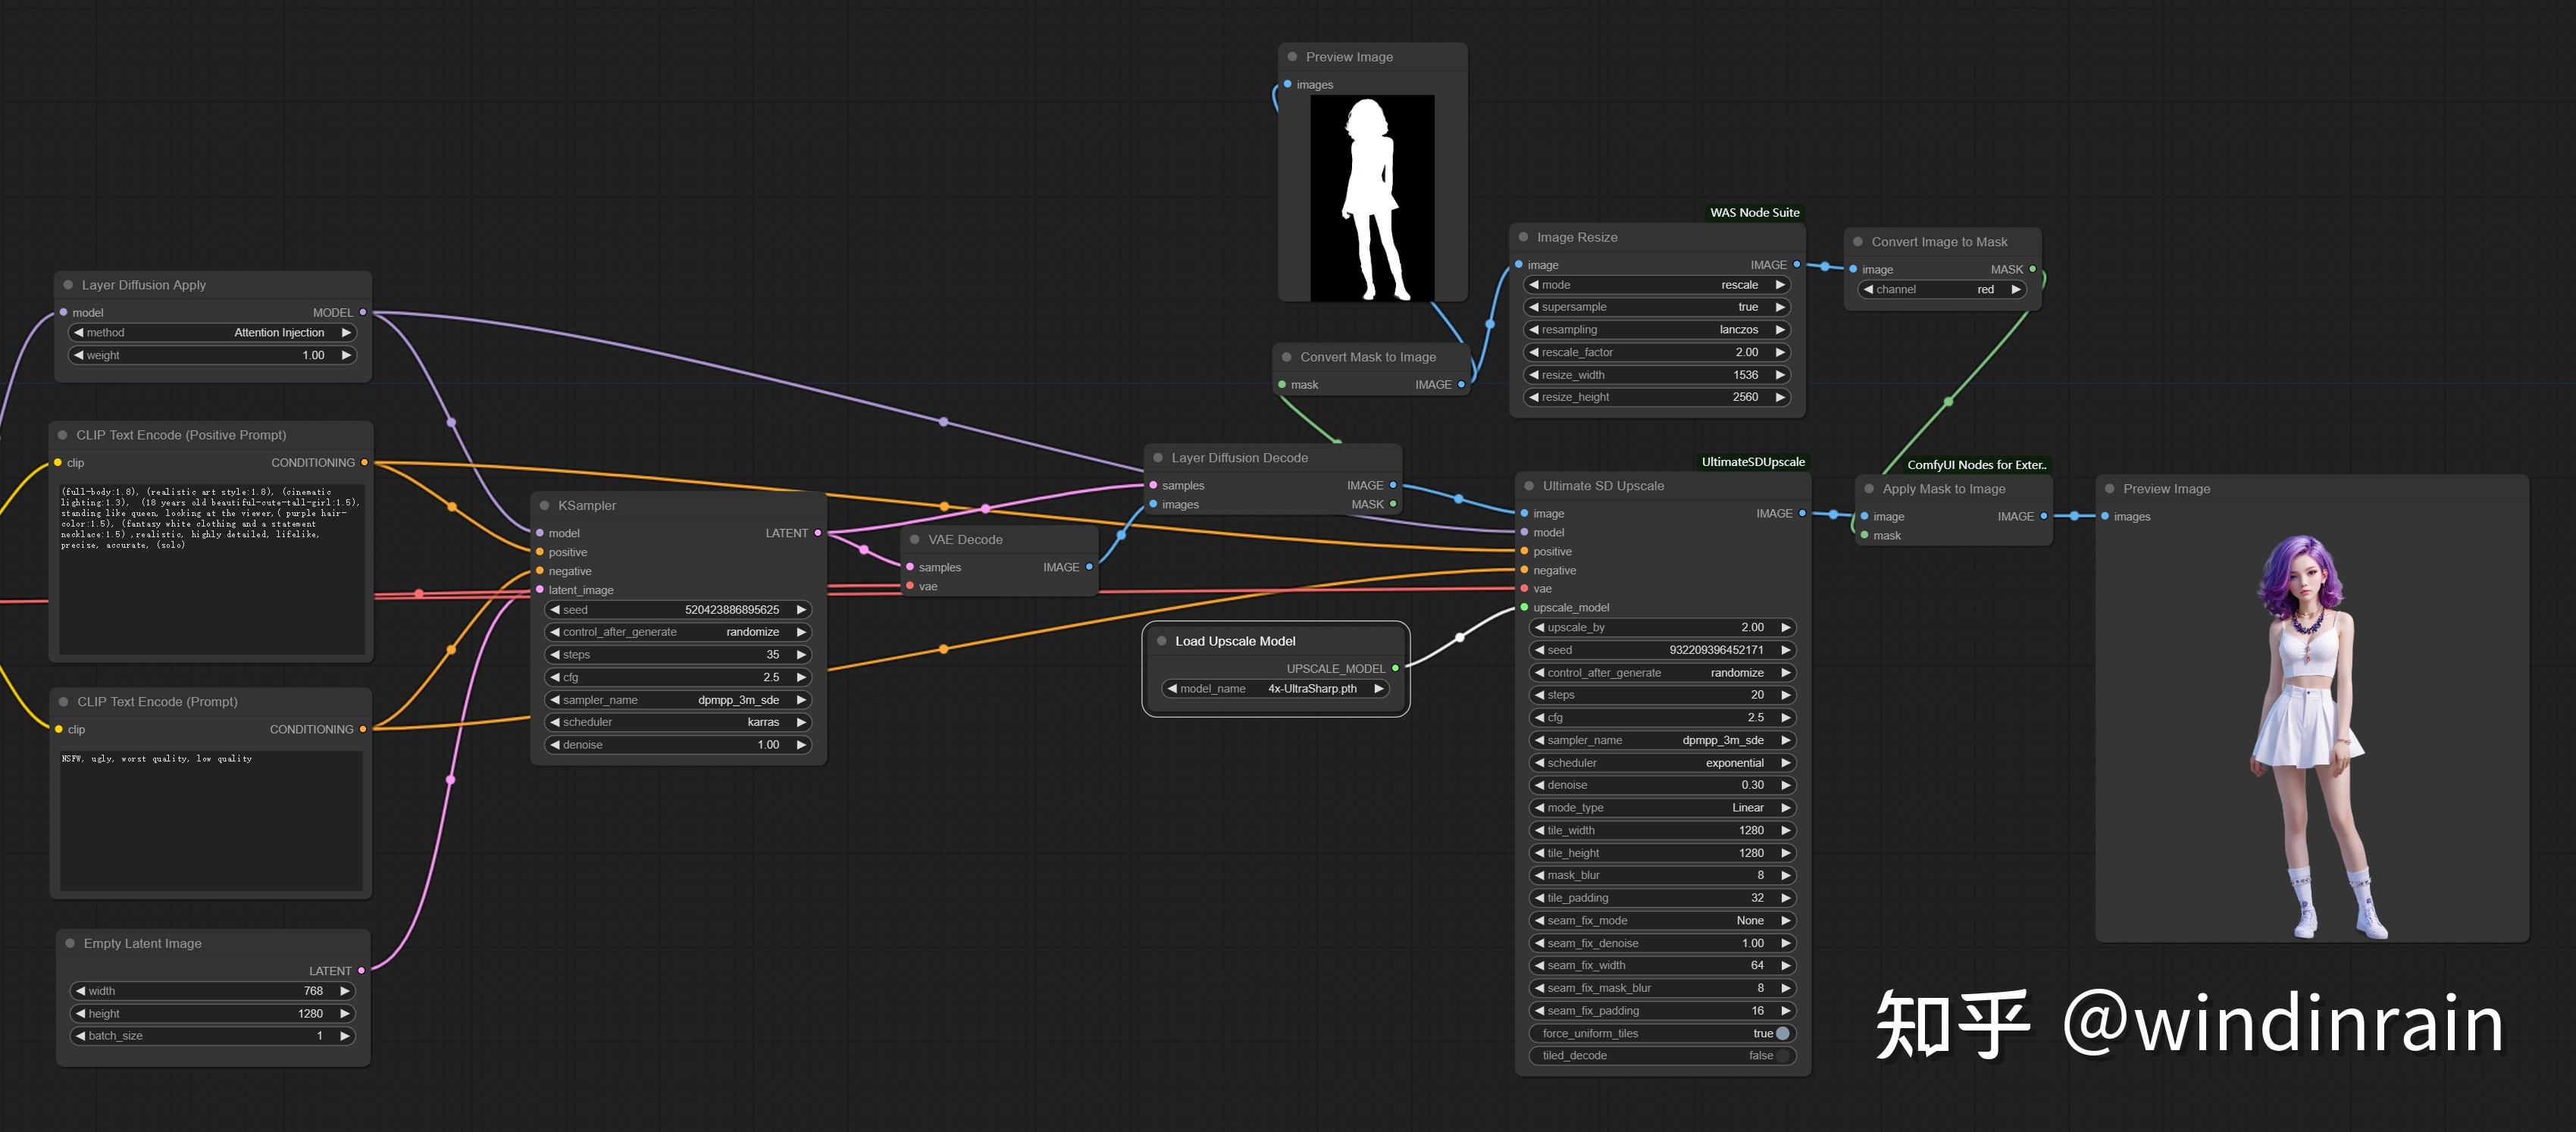This screenshot has width=2576, height=1132.
Task: Increase KSampler steps with right arrow
Action: click(x=801, y=655)
